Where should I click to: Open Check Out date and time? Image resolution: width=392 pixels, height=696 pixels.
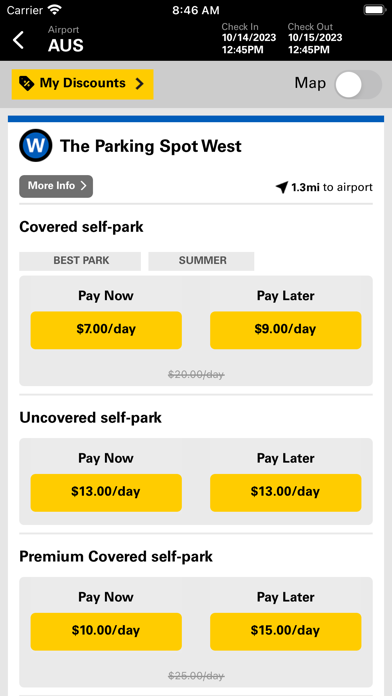(315, 39)
